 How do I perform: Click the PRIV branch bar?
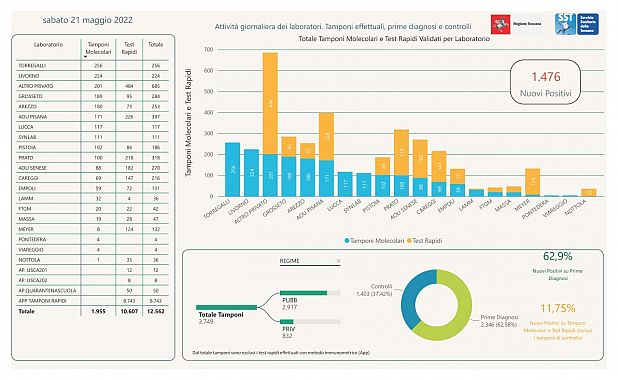click(287, 322)
